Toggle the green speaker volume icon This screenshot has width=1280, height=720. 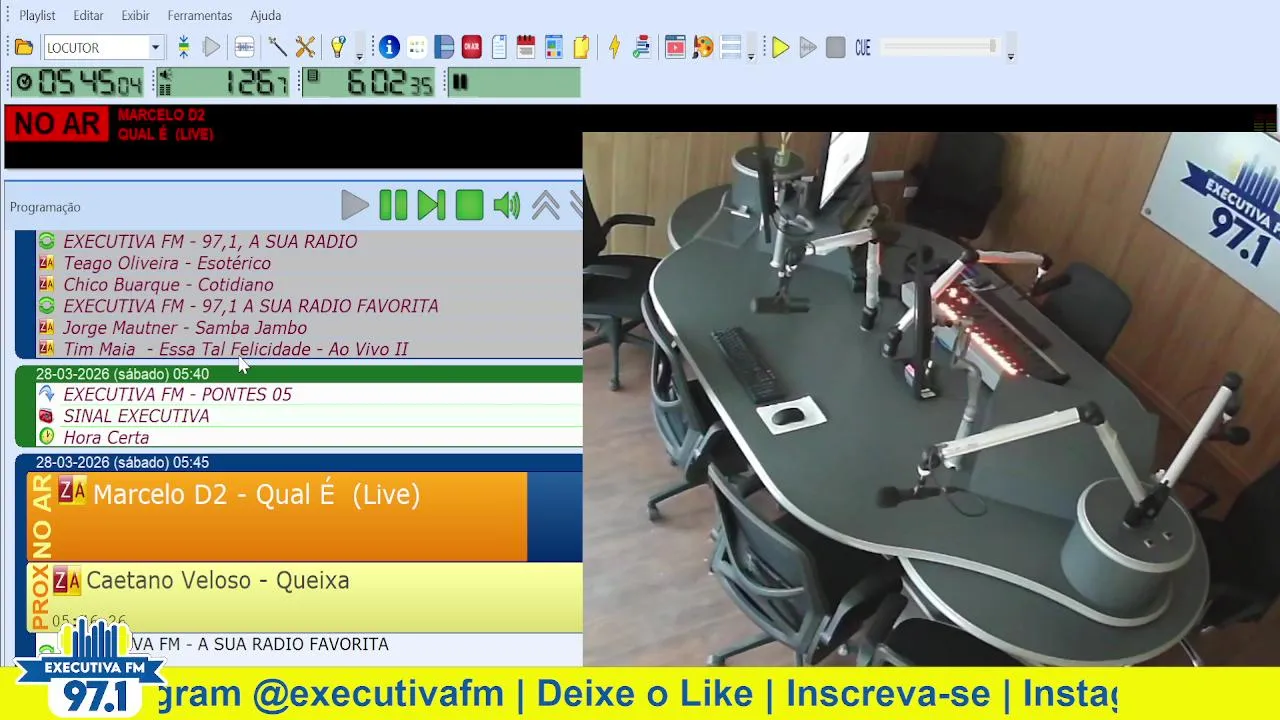coord(507,206)
